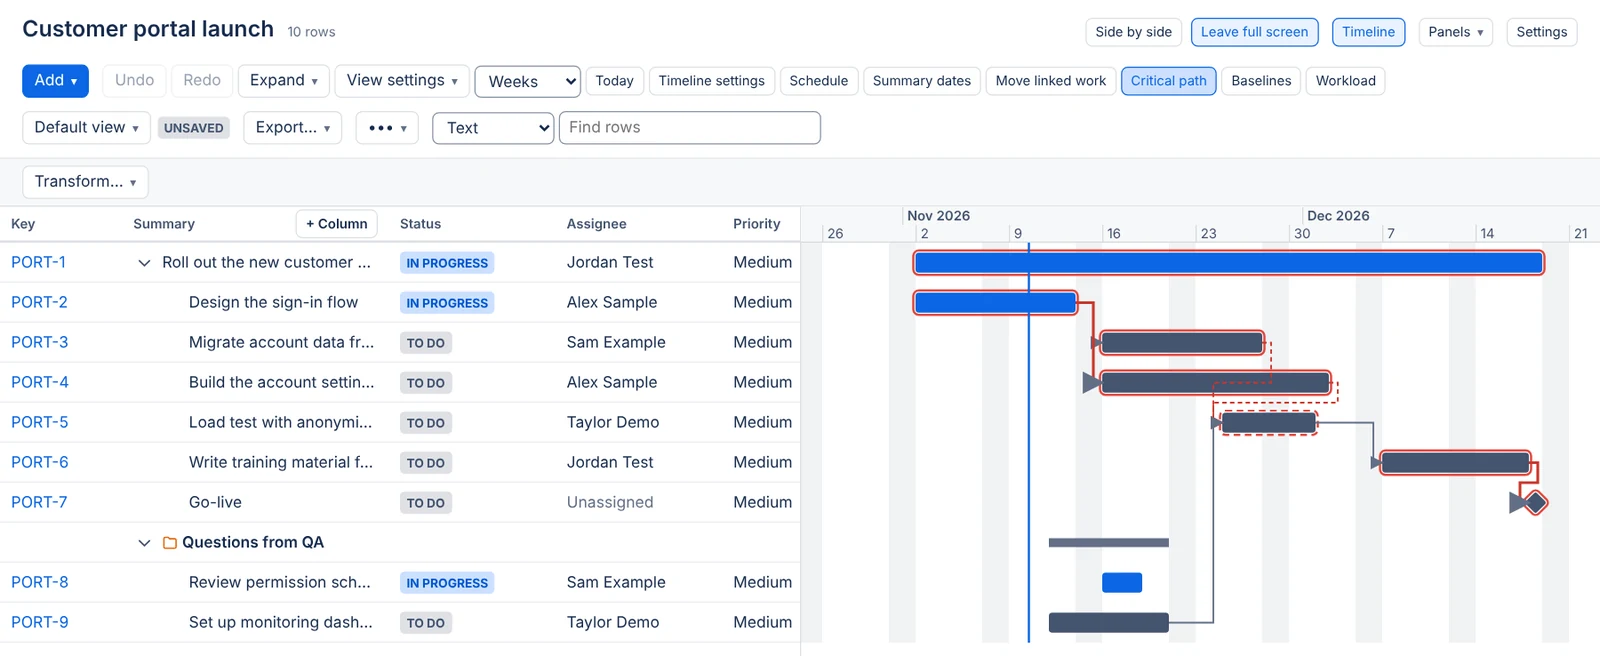Click the Schedule button
The width and height of the screenshot is (1600, 656).
pos(818,81)
